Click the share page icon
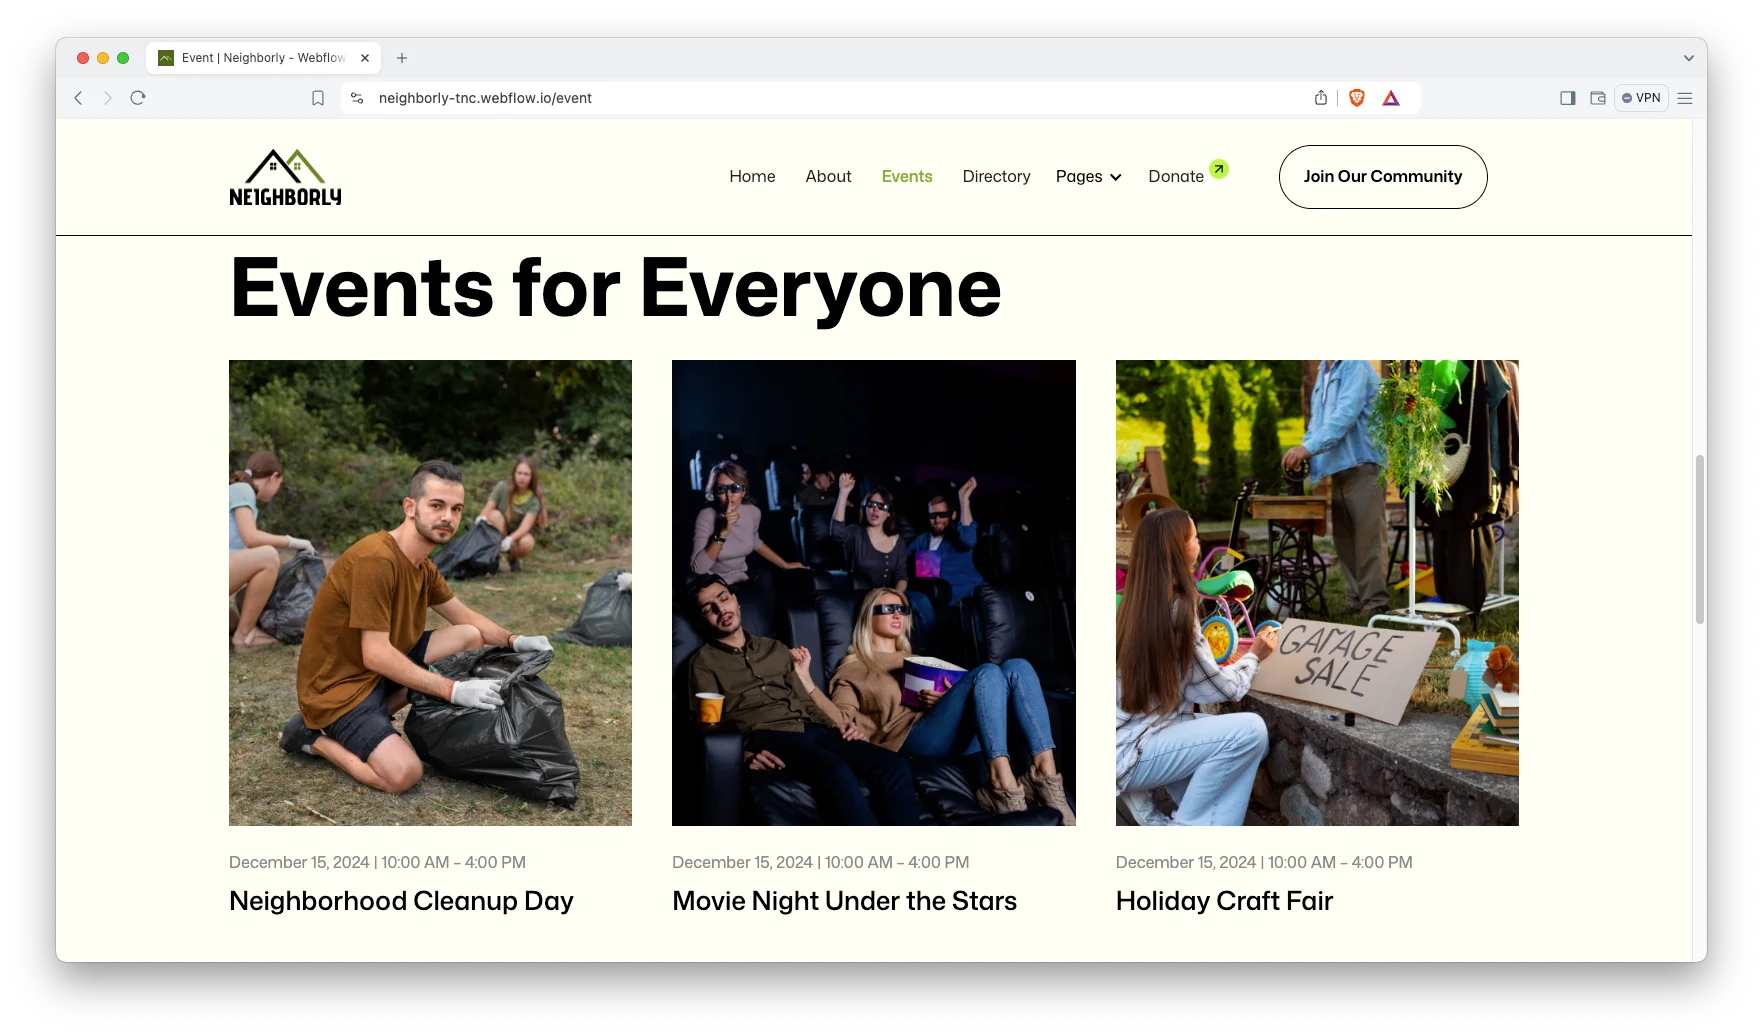Image resolution: width=1763 pixels, height=1036 pixels. 1321,98
